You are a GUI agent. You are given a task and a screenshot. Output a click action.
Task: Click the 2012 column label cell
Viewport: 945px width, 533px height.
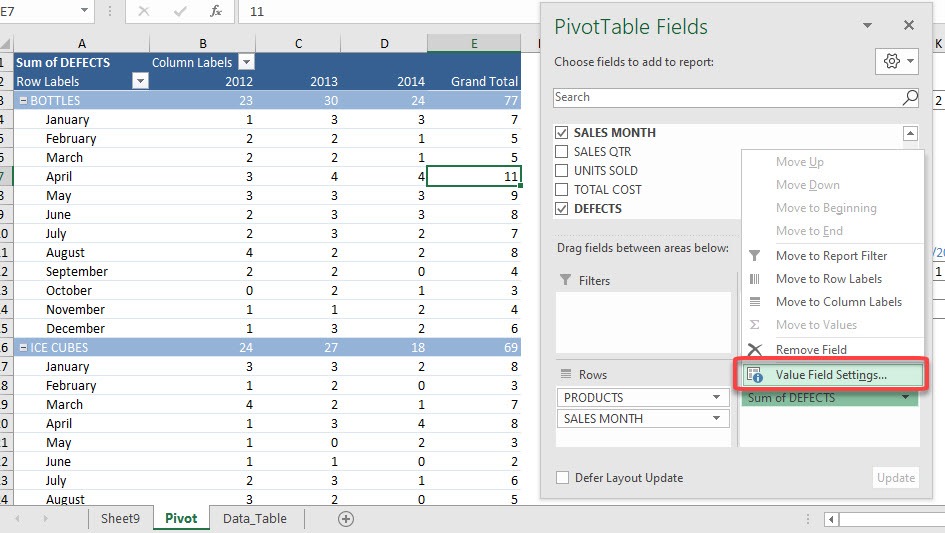click(x=202, y=81)
